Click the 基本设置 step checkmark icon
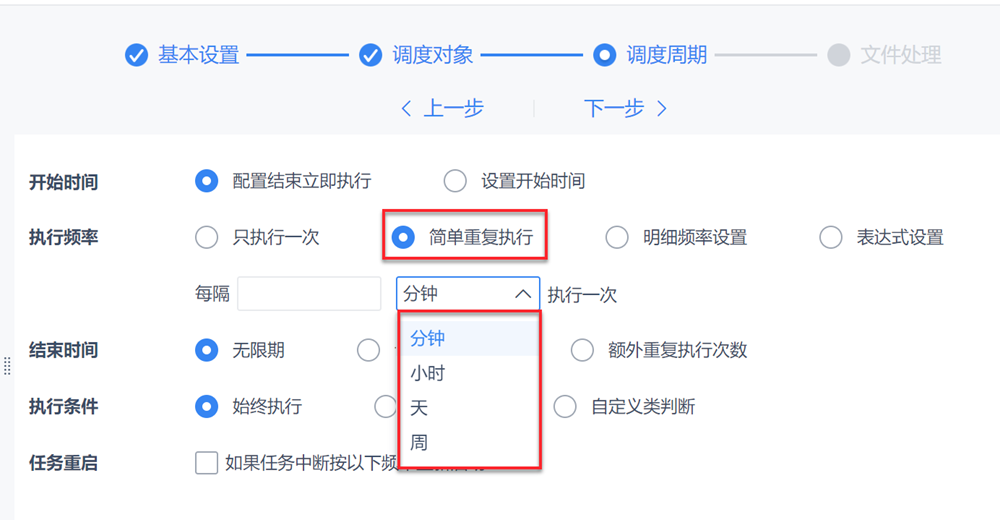Viewport: 1000px width, 520px height. [137, 55]
